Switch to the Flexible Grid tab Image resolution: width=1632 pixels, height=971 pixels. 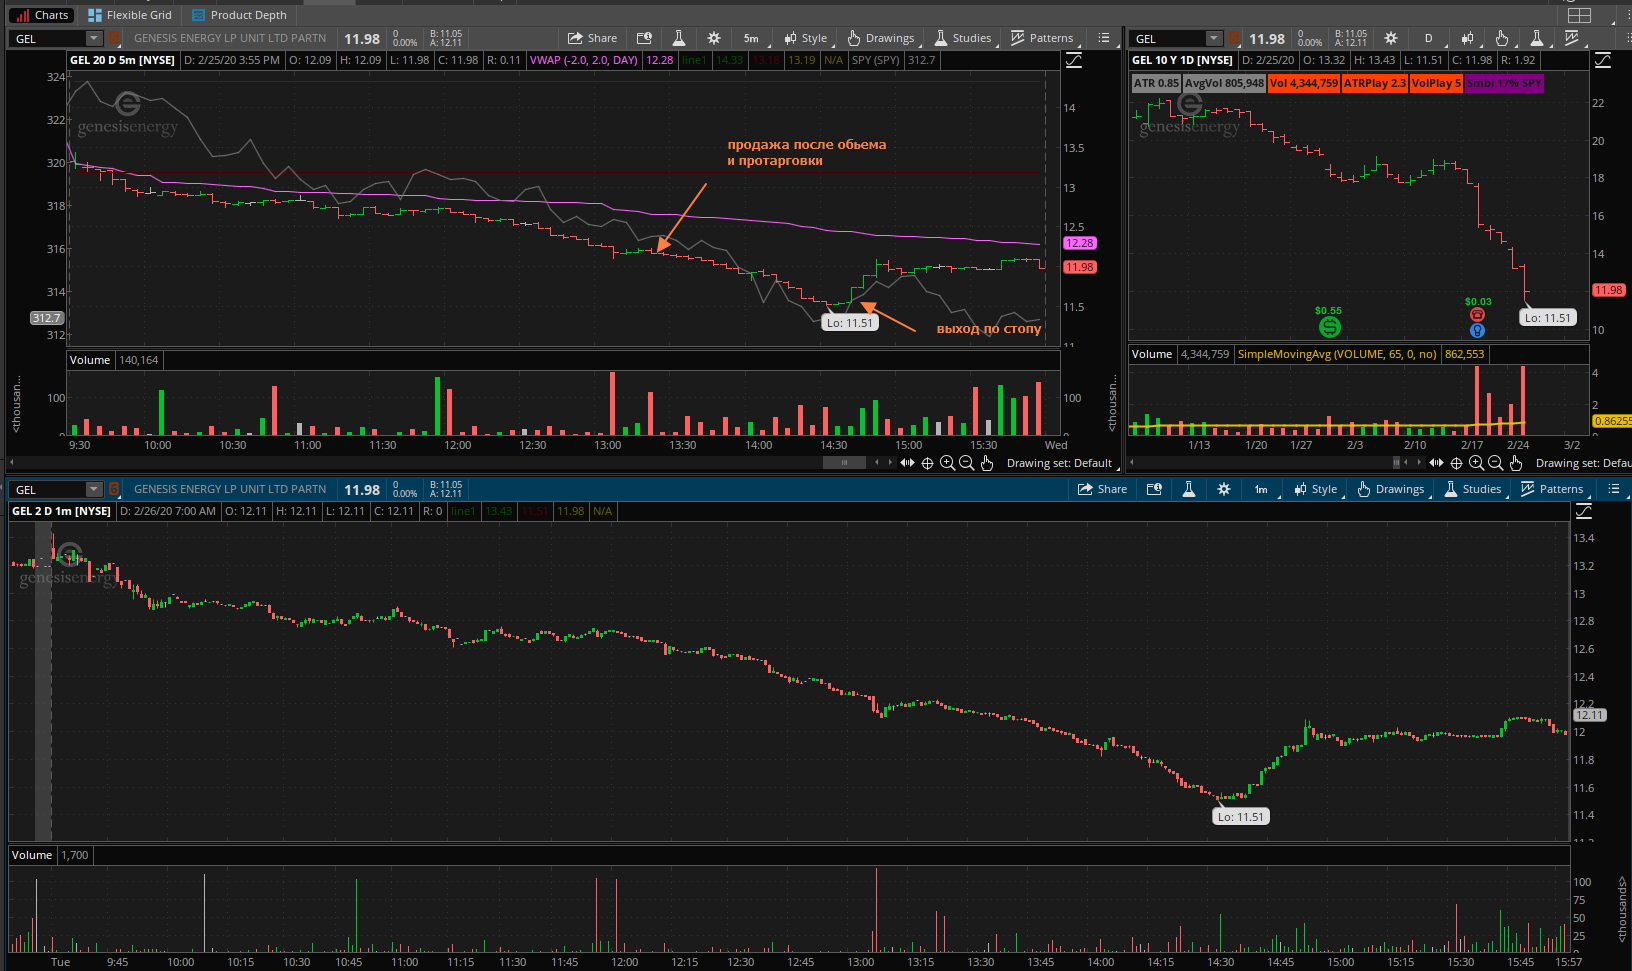point(130,15)
